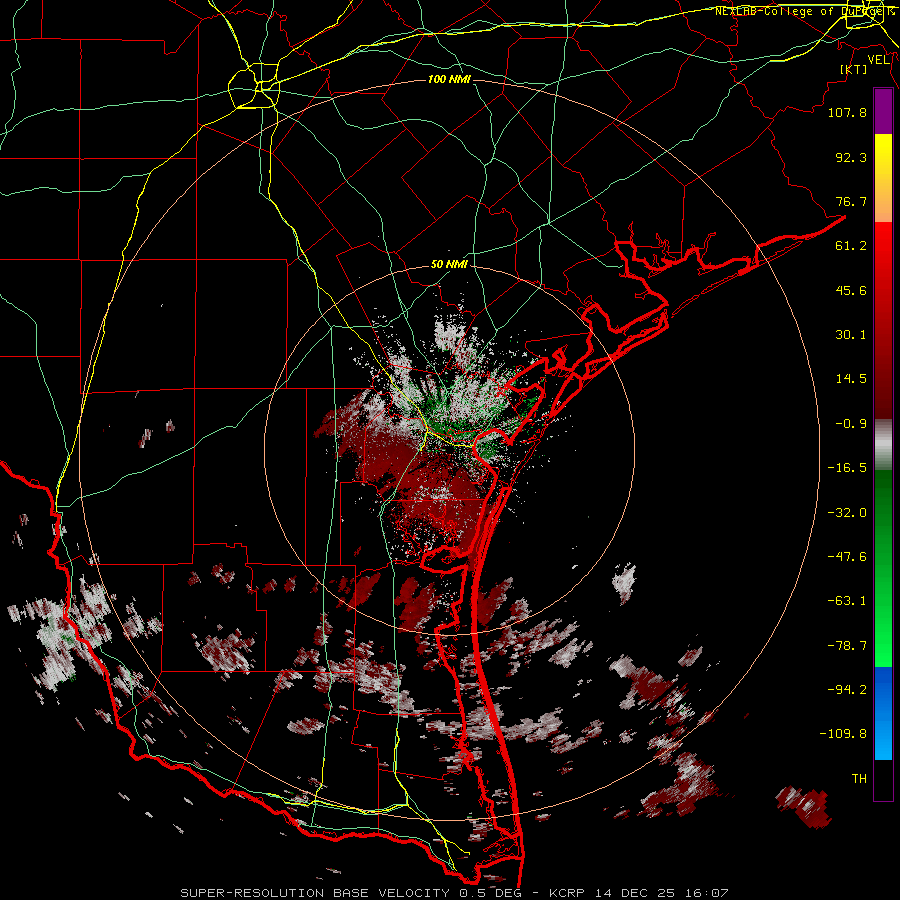This screenshot has width=900, height=900.
Task: Click the 14.5 legend value
Action: pos(851,379)
